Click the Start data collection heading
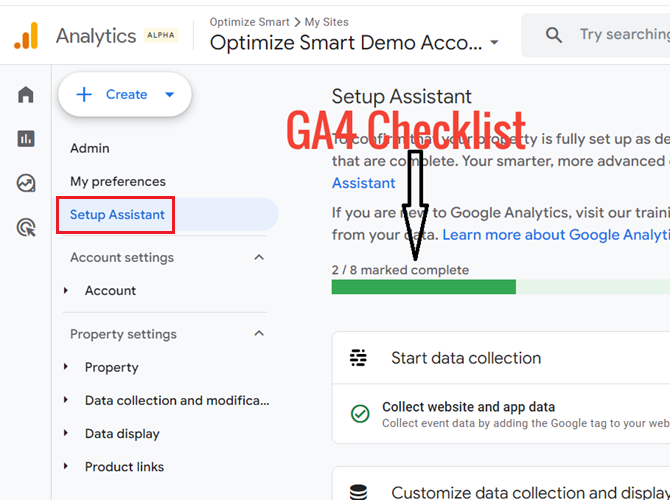The width and height of the screenshot is (670, 500). point(466,358)
